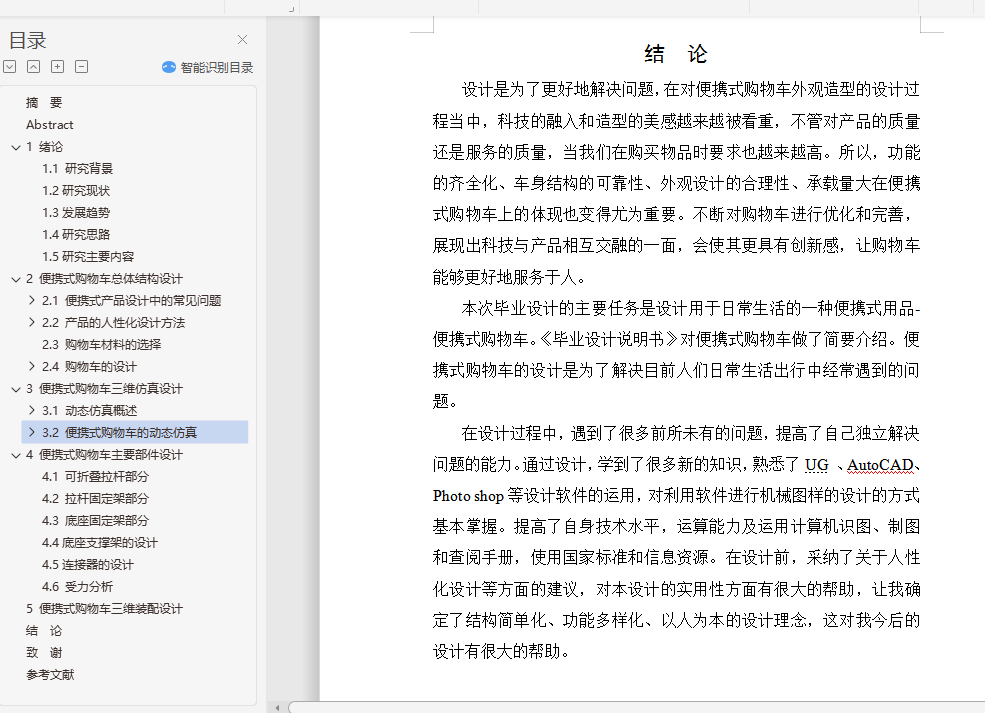The height and width of the screenshot is (713, 985).
Task: Collapse the 3 便携式购物车三维仿真设计 chapter
Action: [16, 389]
